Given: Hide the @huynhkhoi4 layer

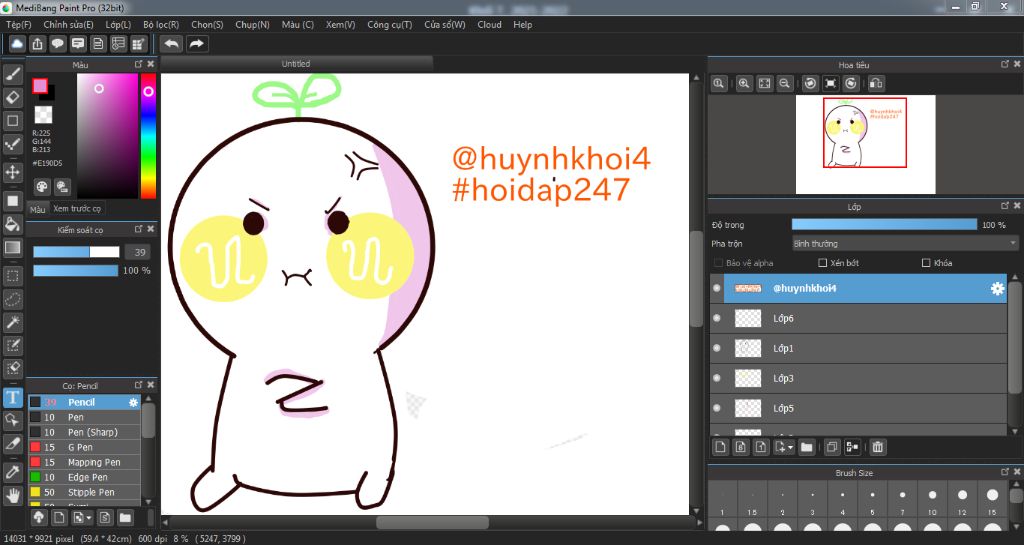Looking at the screenshot, I should pyautogui.click(x=717, y=288).
